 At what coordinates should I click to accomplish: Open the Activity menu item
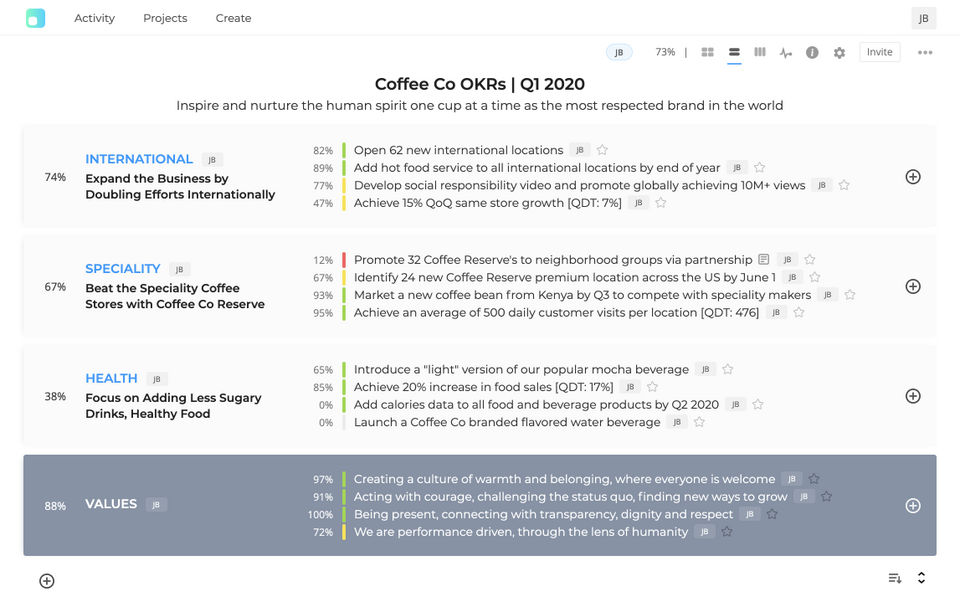click(94, 18)
